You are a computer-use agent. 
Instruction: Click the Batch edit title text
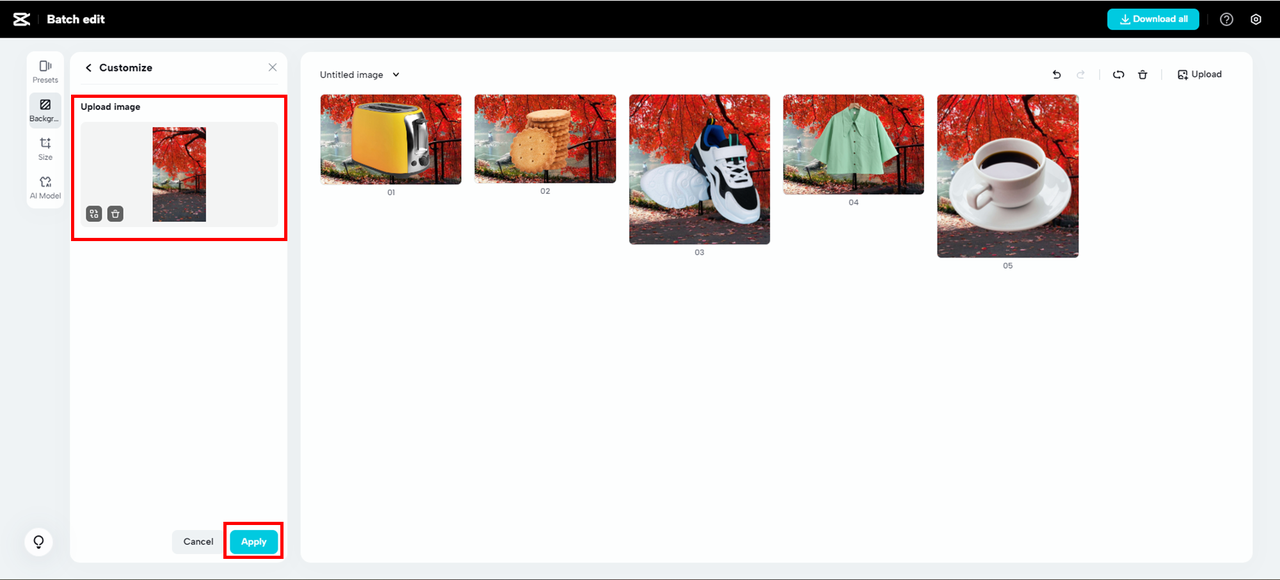click(76, 19)
